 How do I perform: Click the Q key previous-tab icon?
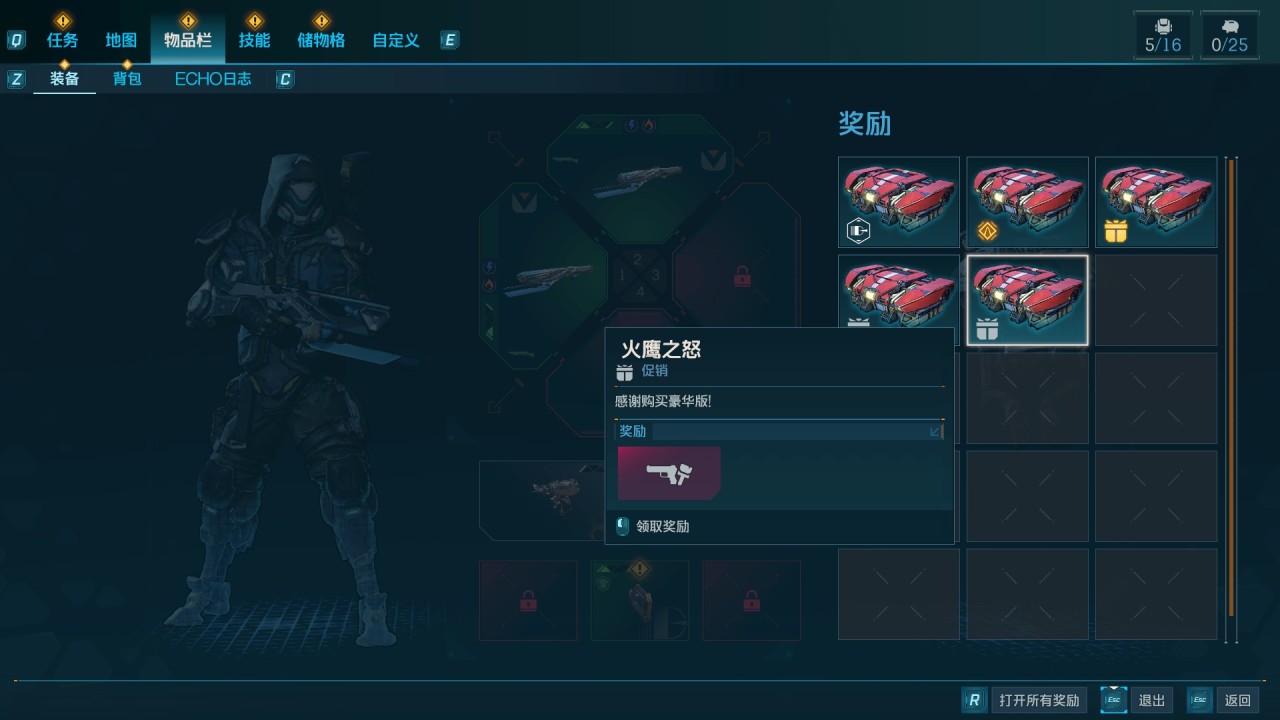[17, 40]
